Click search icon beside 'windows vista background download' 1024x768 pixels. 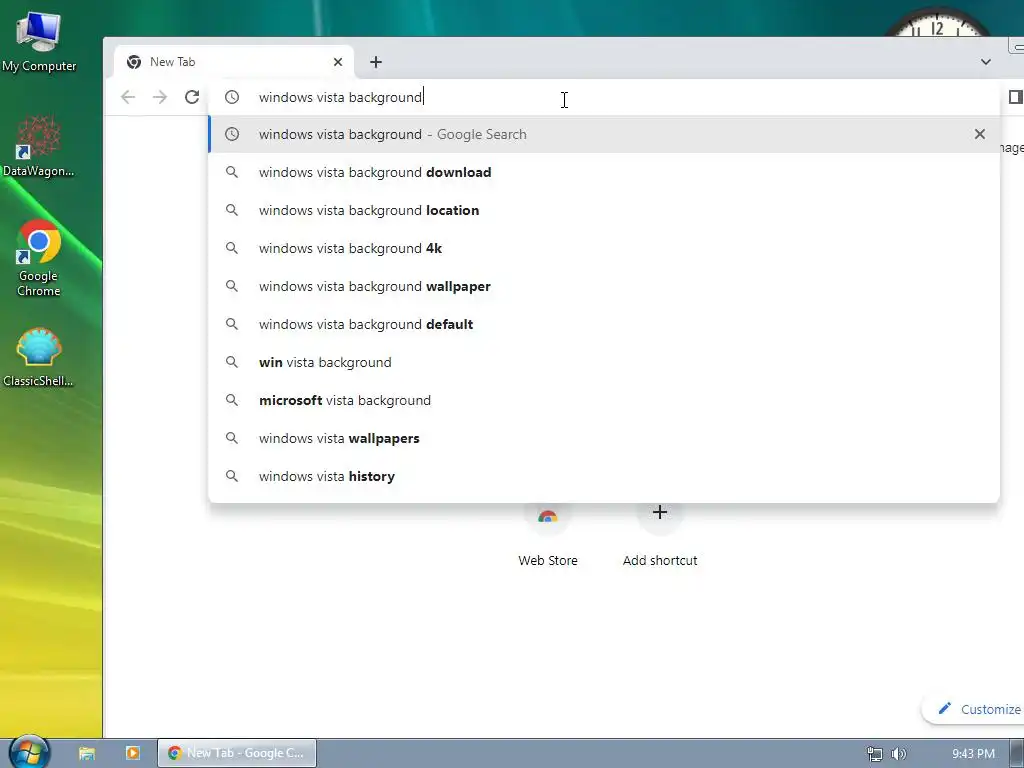(232, 172)
